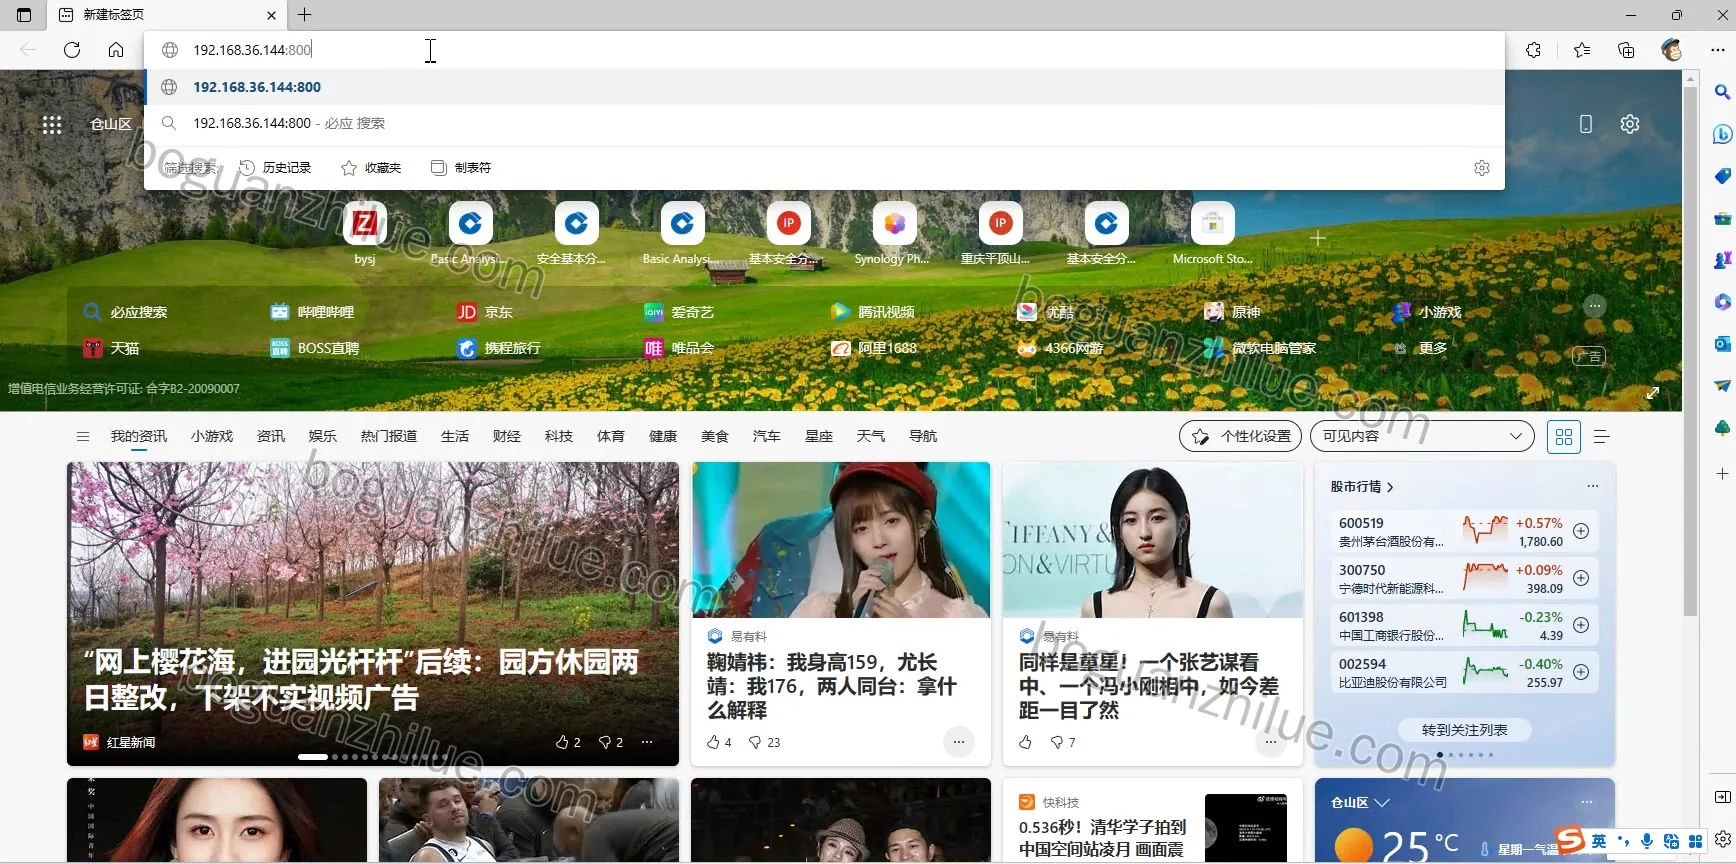Open the news feed hamburger menu

pos(83,436)
